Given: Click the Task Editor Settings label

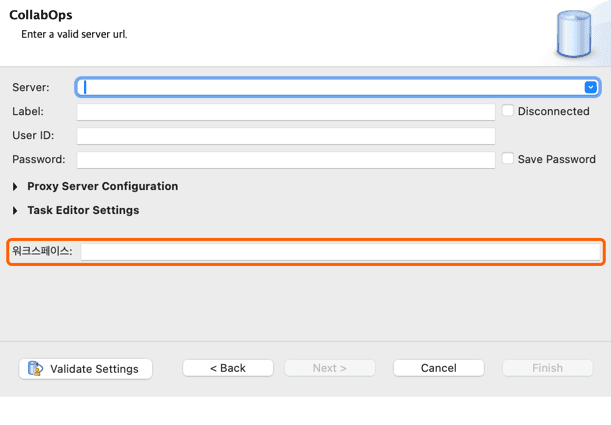Looking at the screenshot, I should tap(83, 210).
